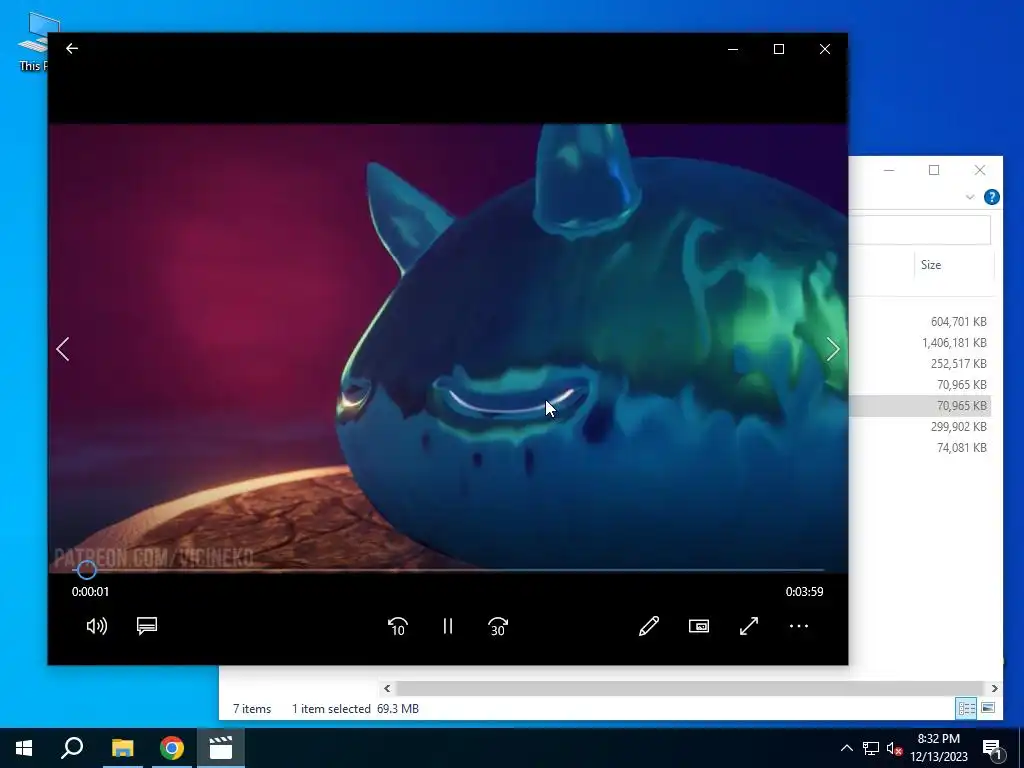Close the File Explorer window
The width and height of the screenshot is (1024, 768).
pyautogui.click(x=980, y=170)
